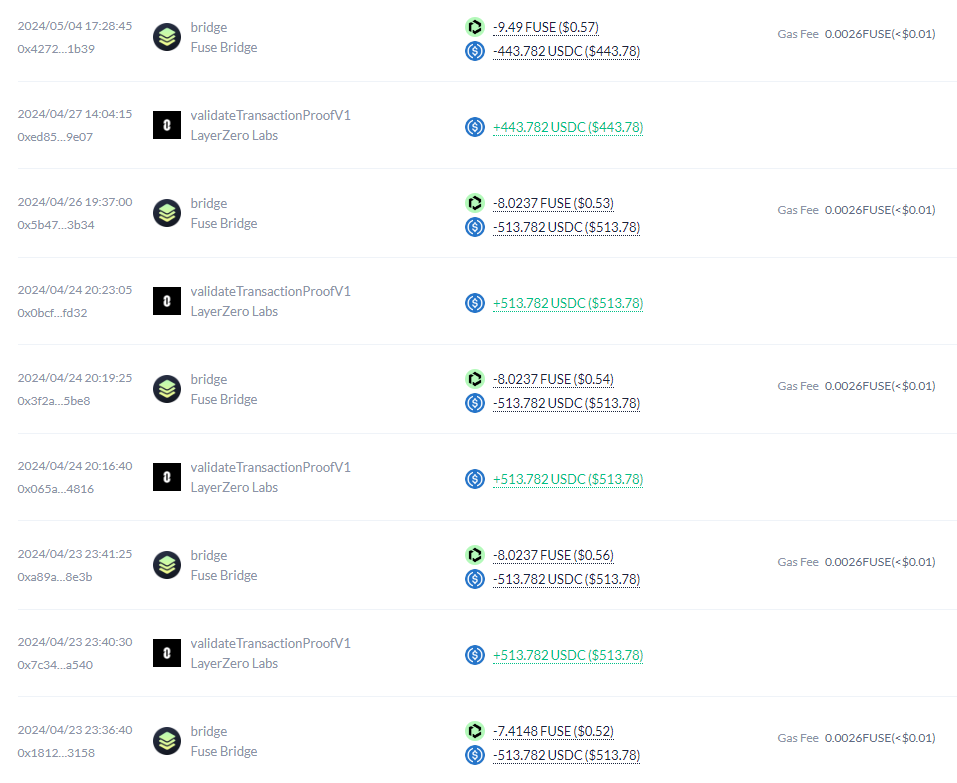Open transaction hash 0x4272...1b39

[x=56, y=49]
